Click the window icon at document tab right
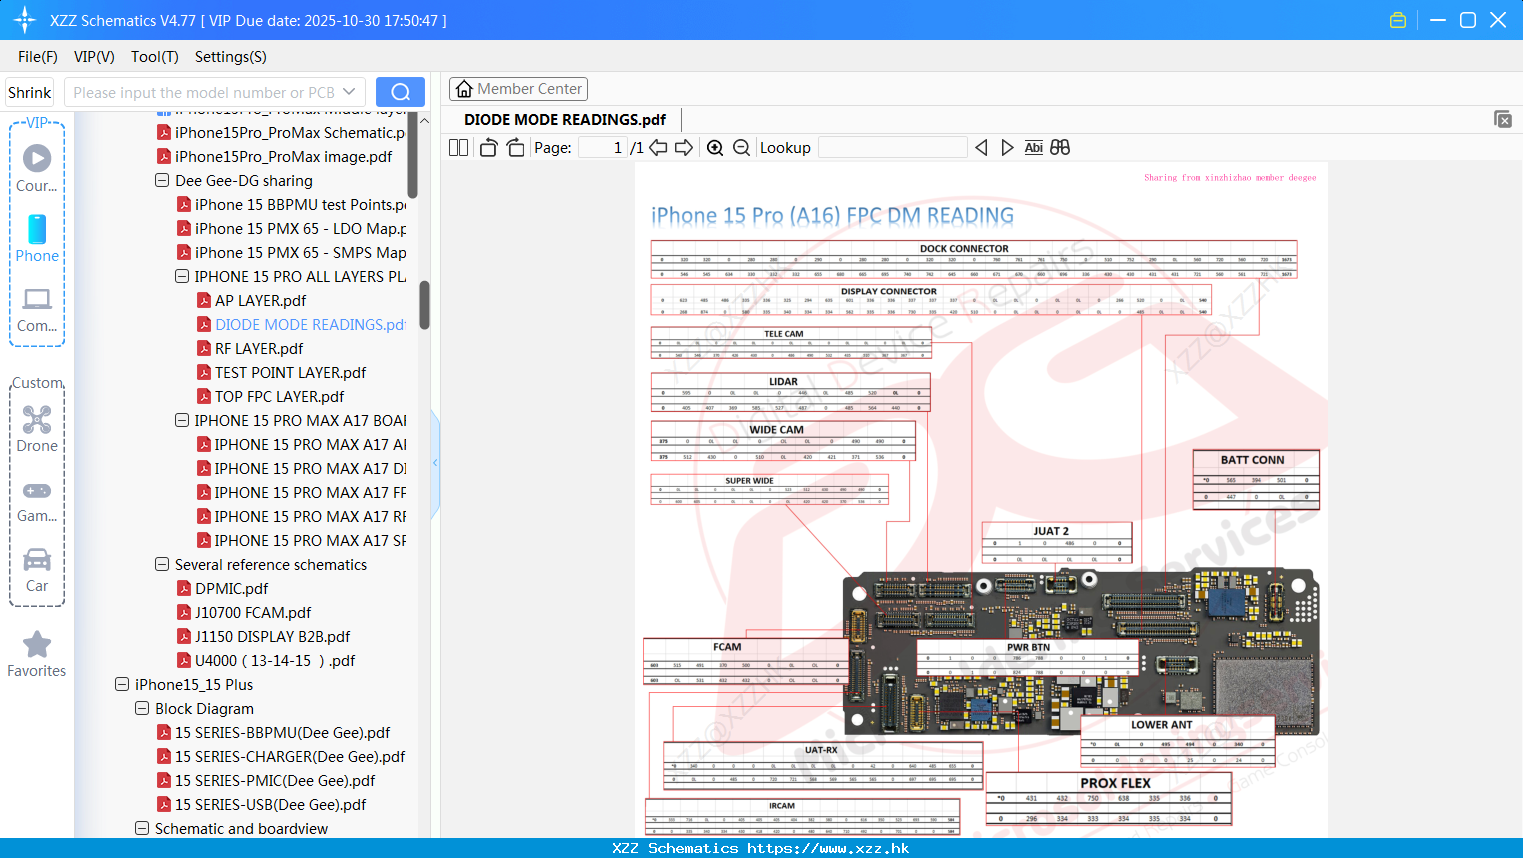Viewport: 1523px width, 858px height. 1503,119
